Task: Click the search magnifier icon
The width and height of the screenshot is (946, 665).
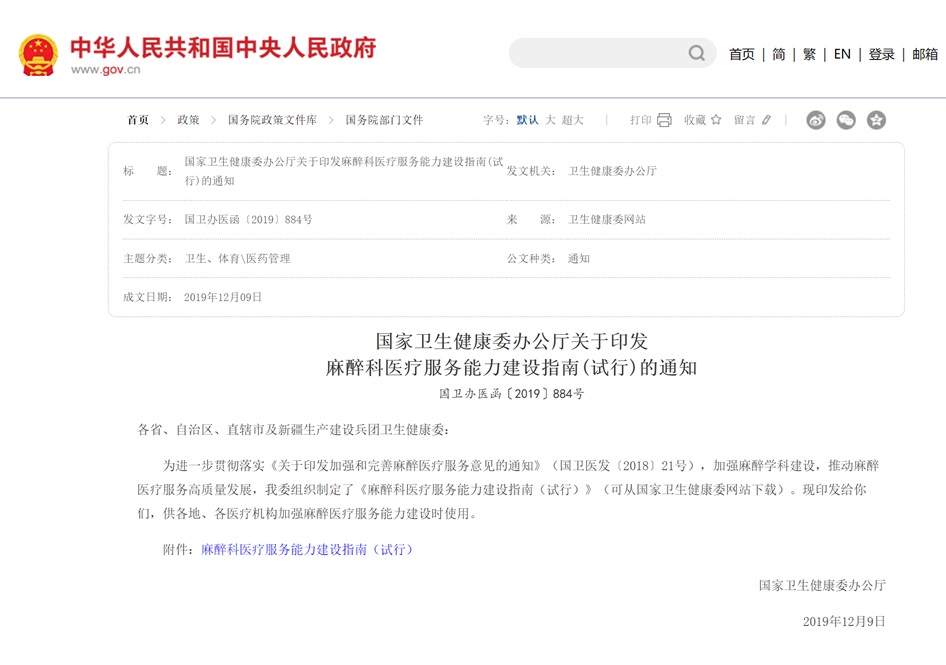Action: pos(696,53)
